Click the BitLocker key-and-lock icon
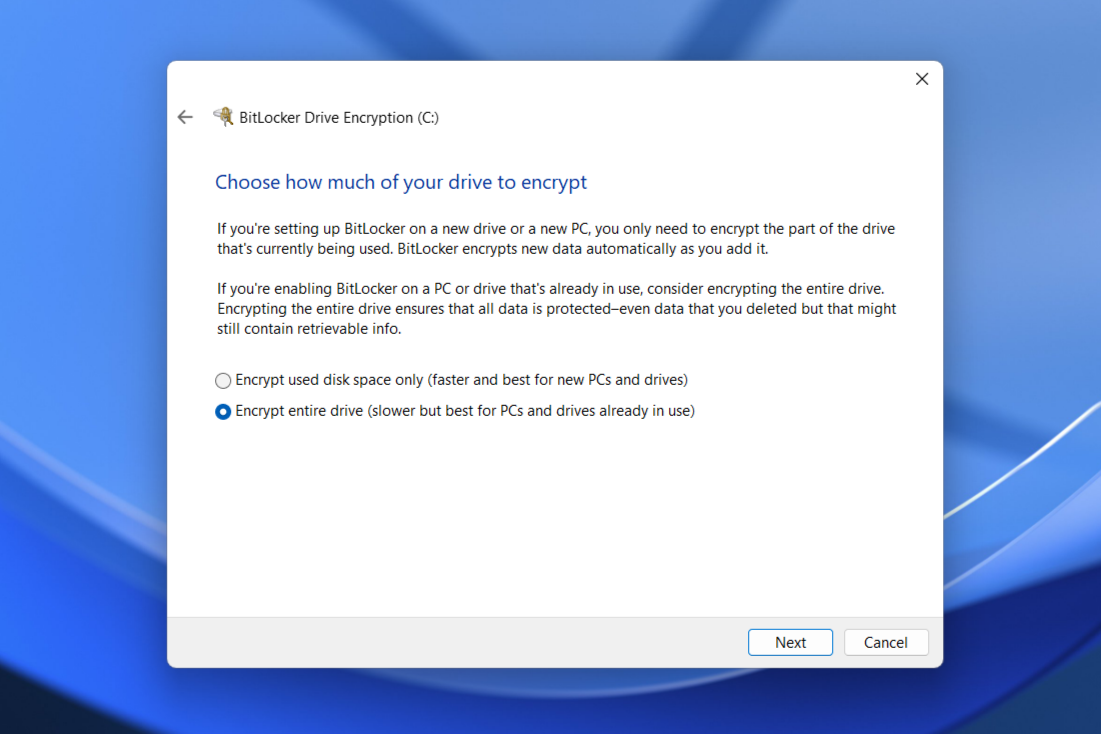Screen dimensions: 1101x734 (223, 117)
